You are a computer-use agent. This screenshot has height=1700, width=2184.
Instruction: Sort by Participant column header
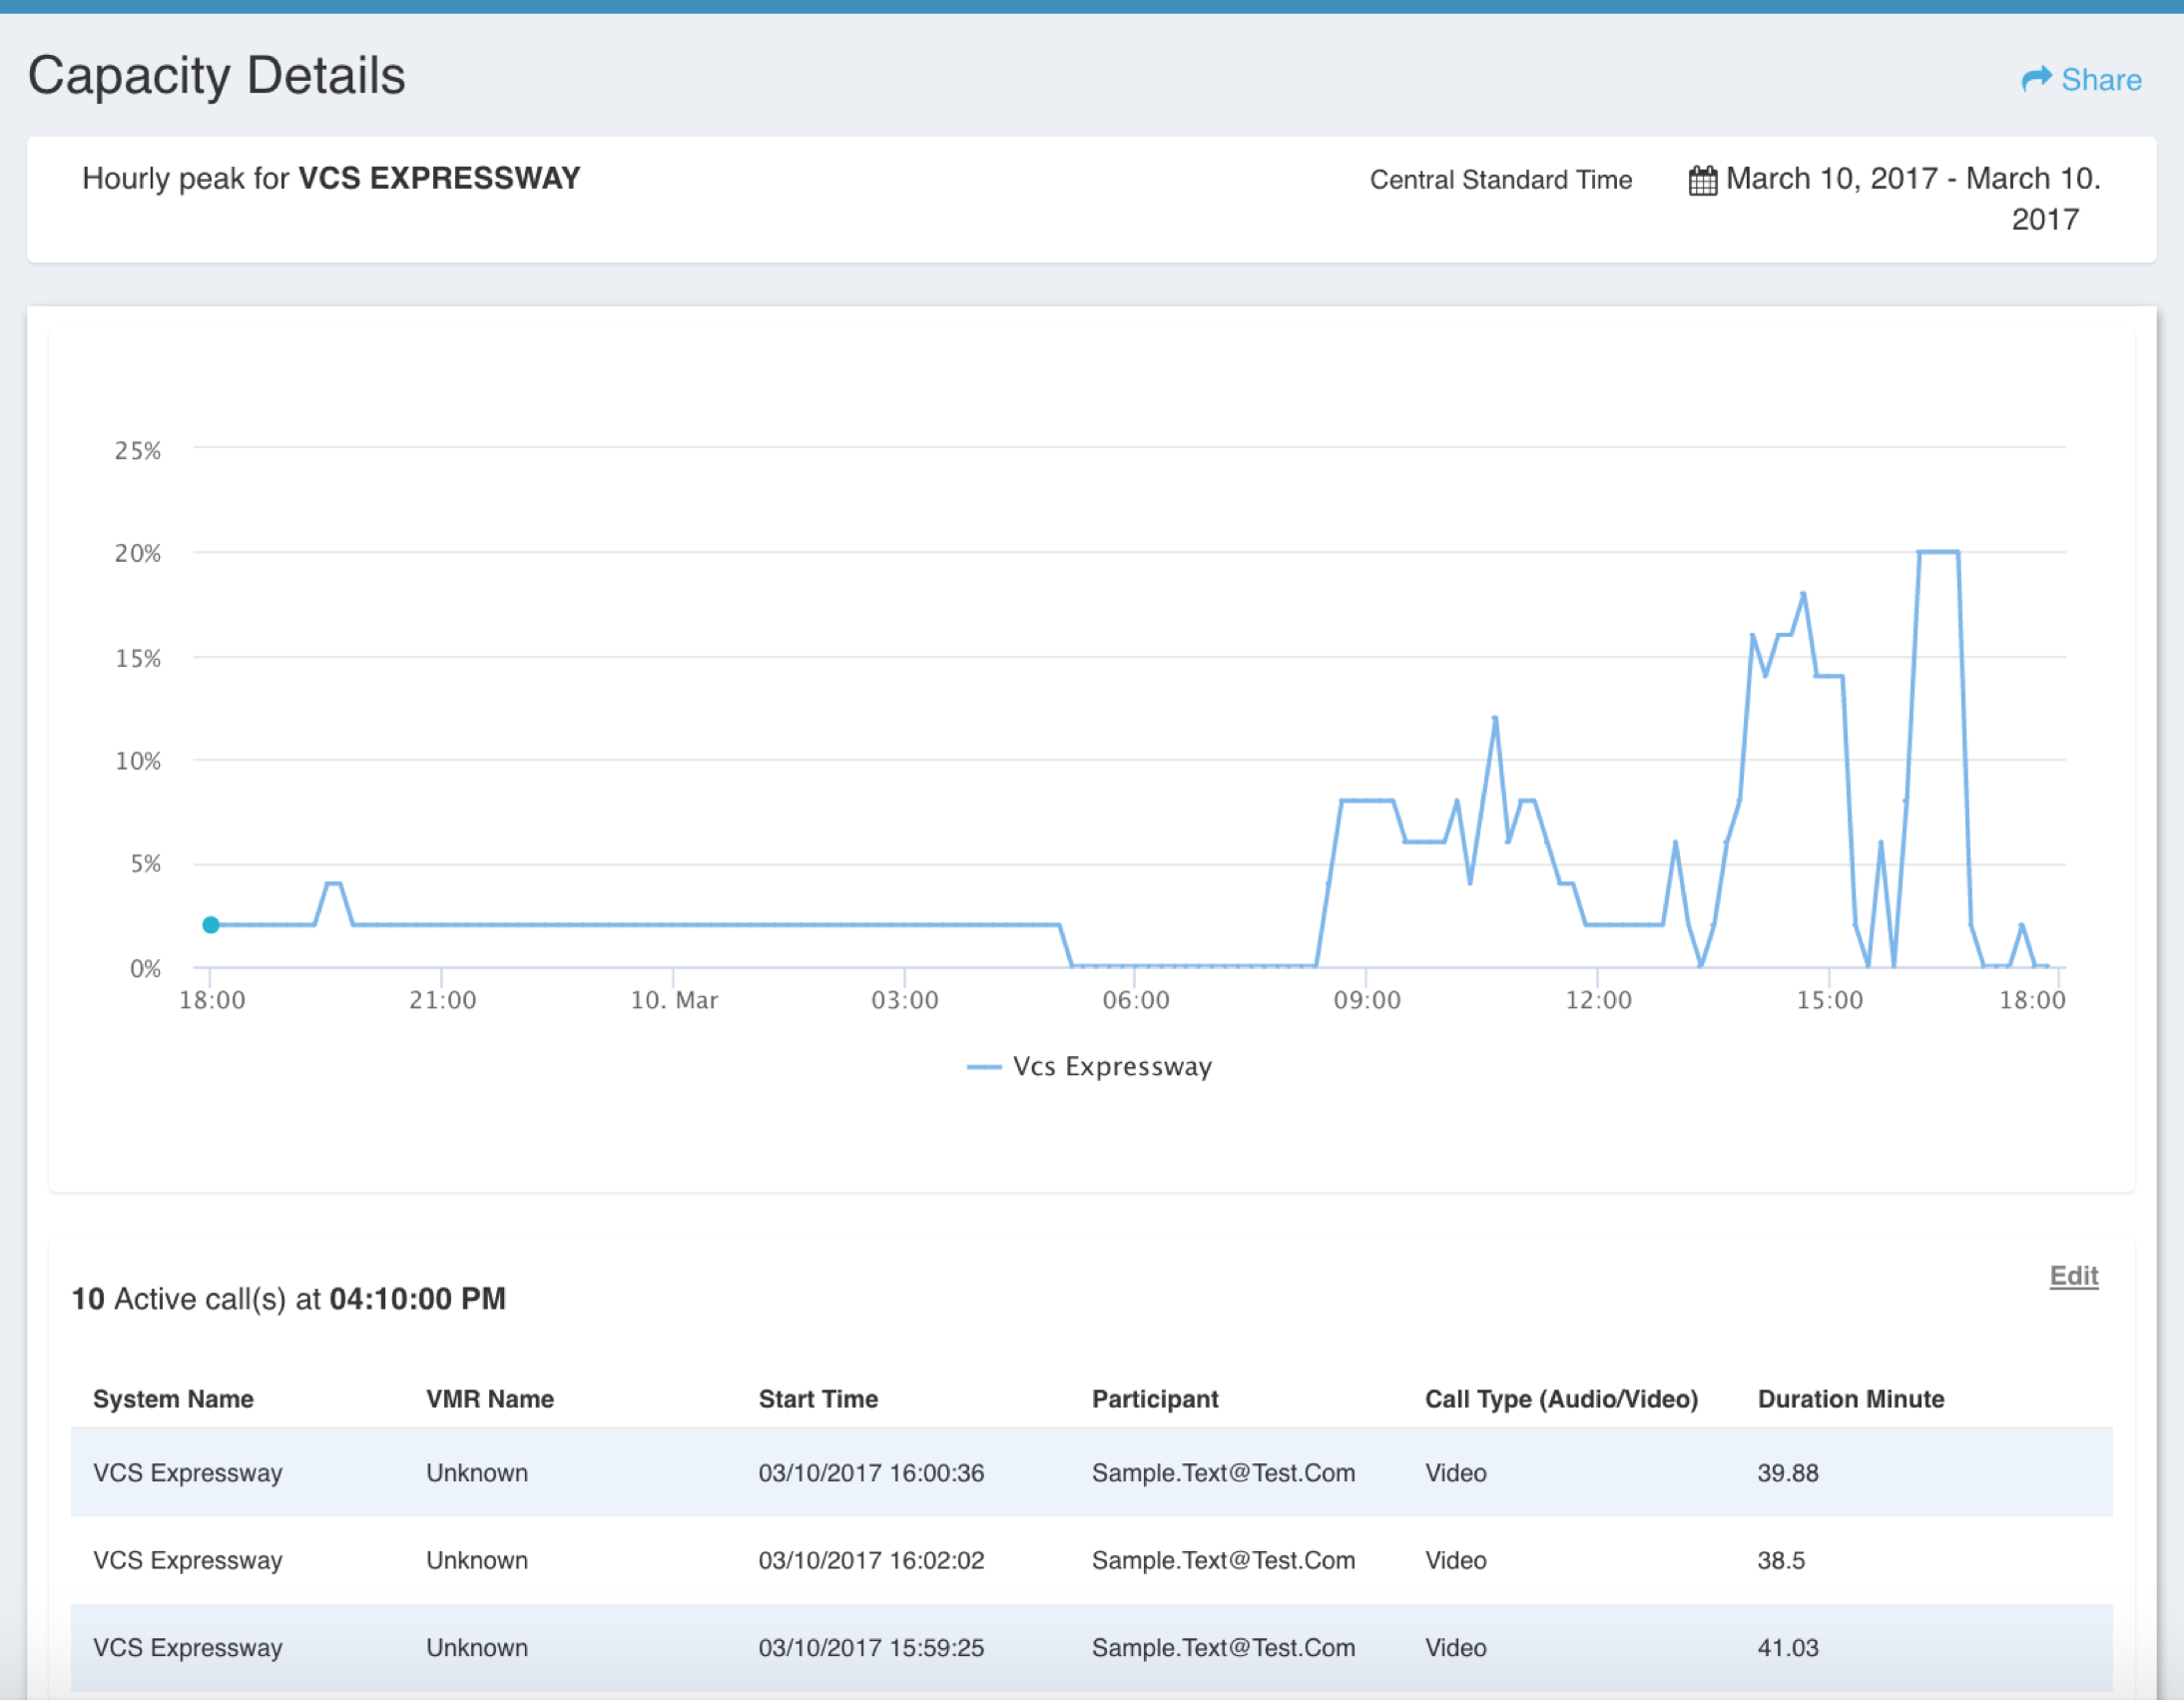point(1155,1398)
